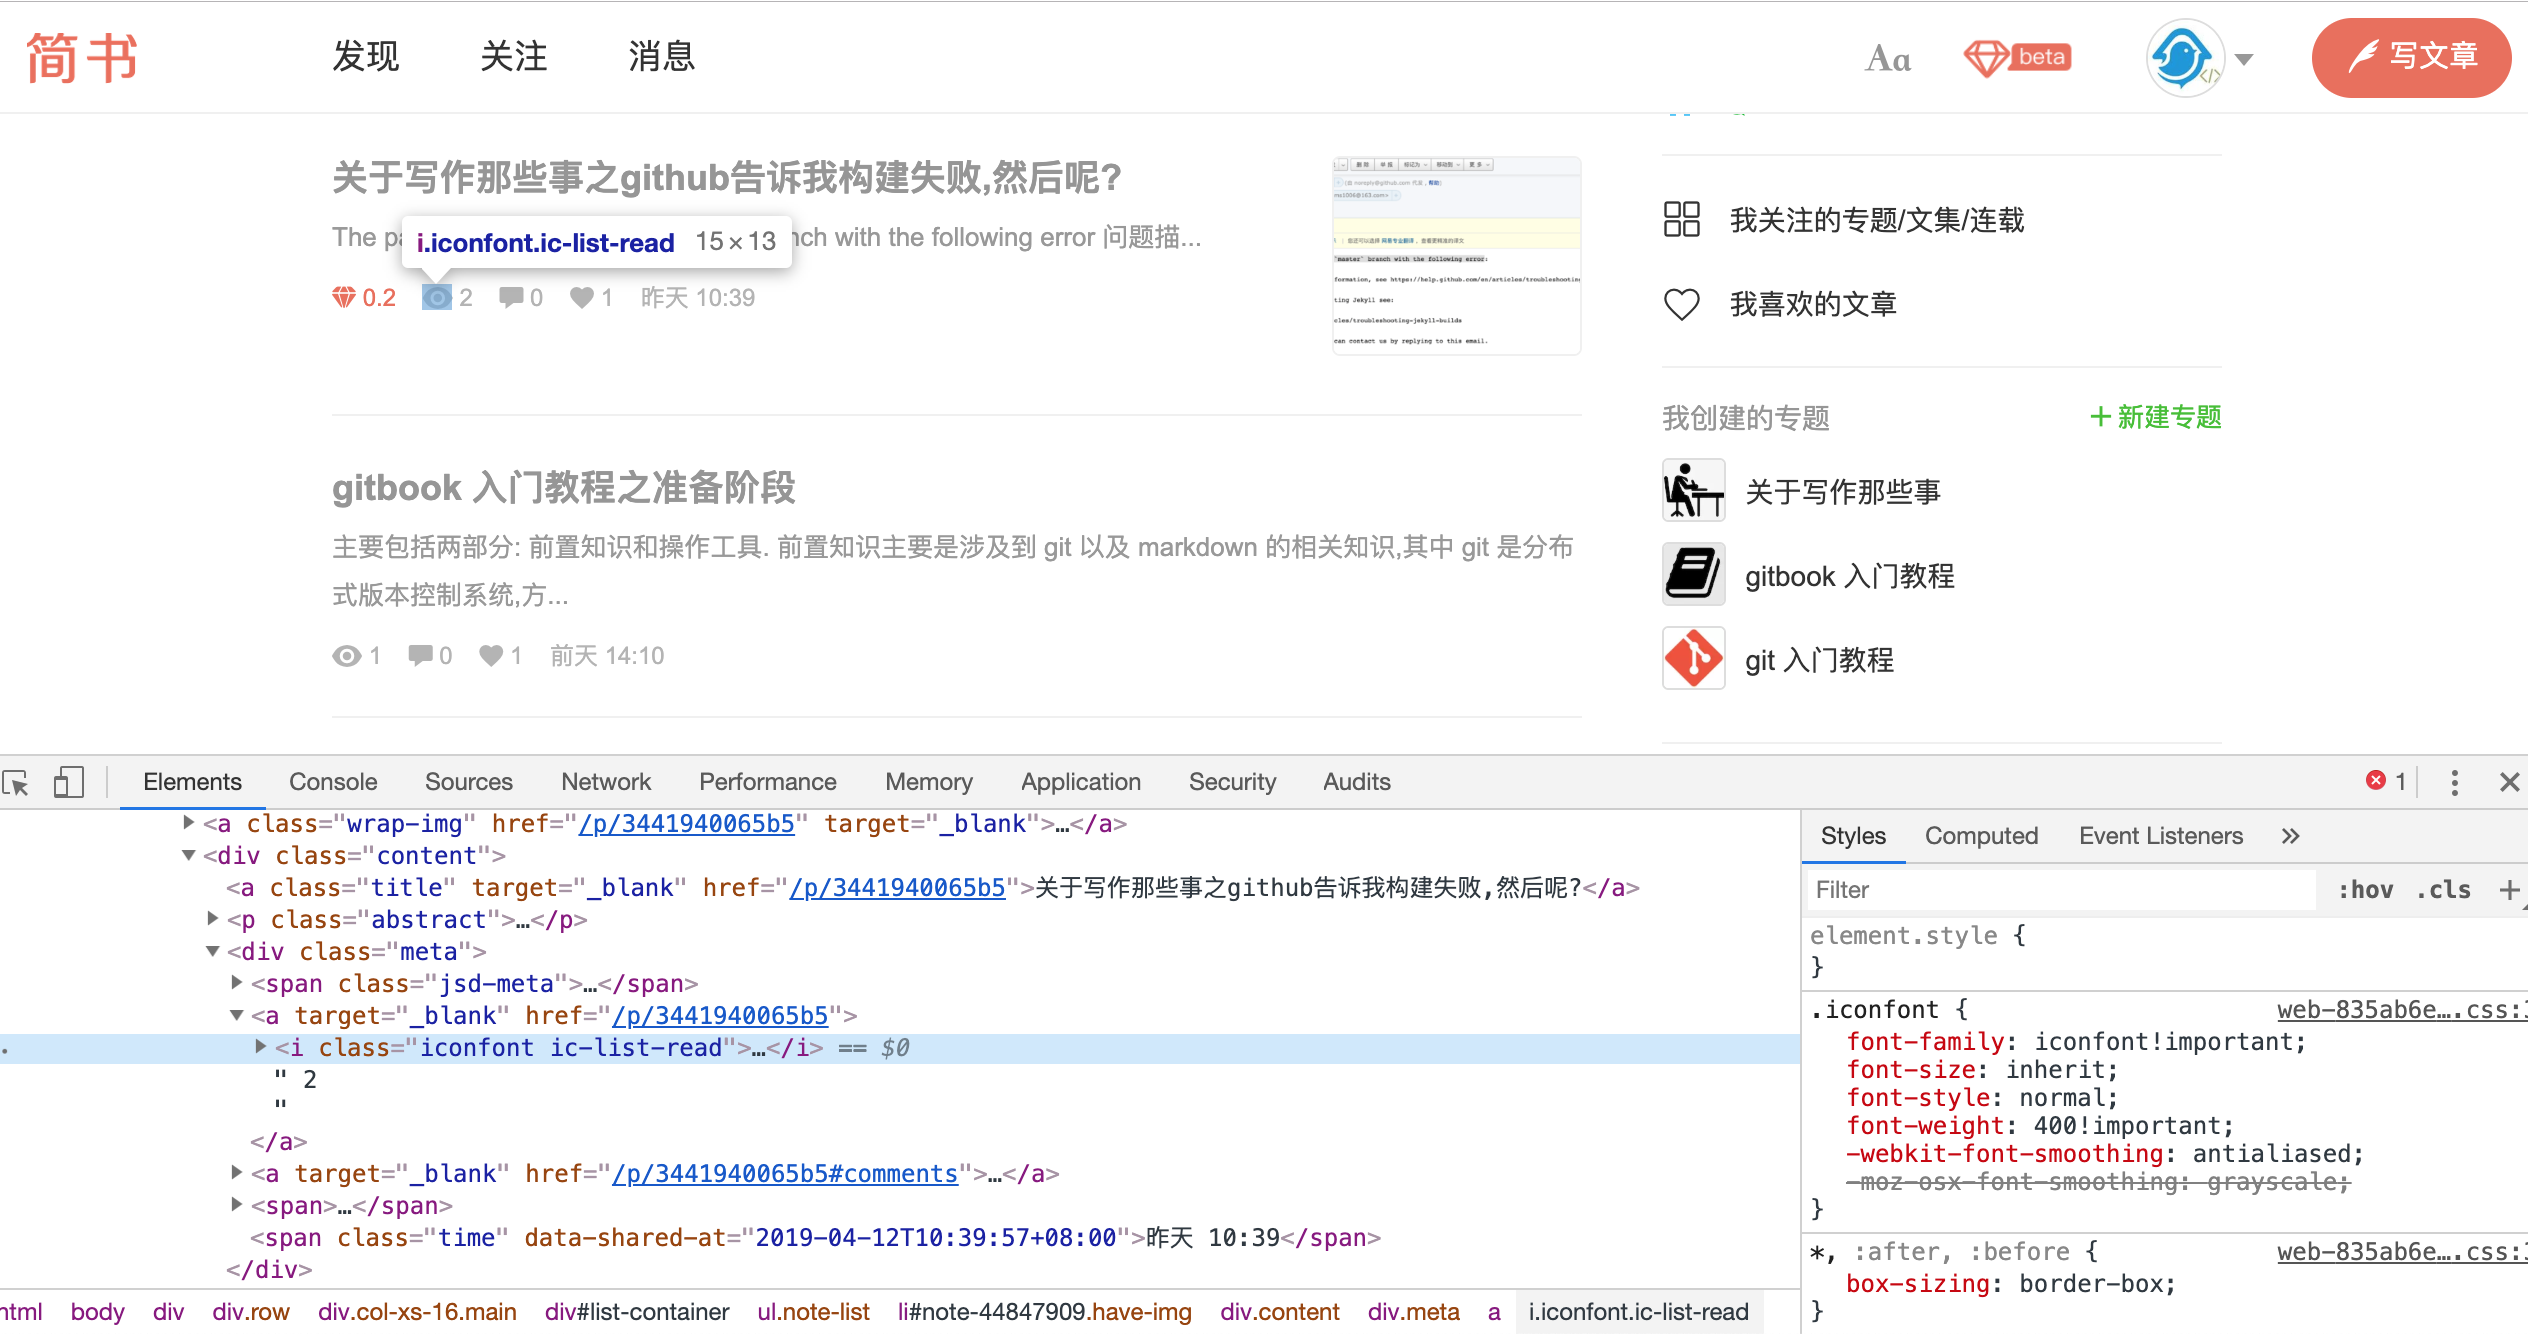
Task: Click the heart icon for 我喜欢的文章
Action: (1681, 304)
